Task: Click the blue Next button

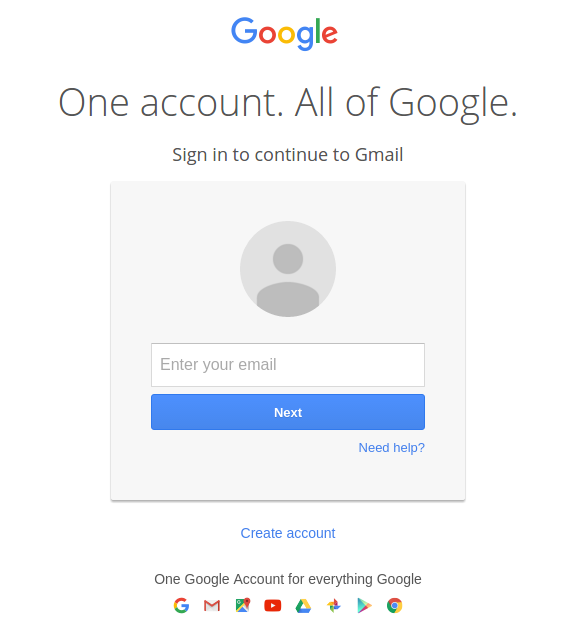Action: (288, 412)
